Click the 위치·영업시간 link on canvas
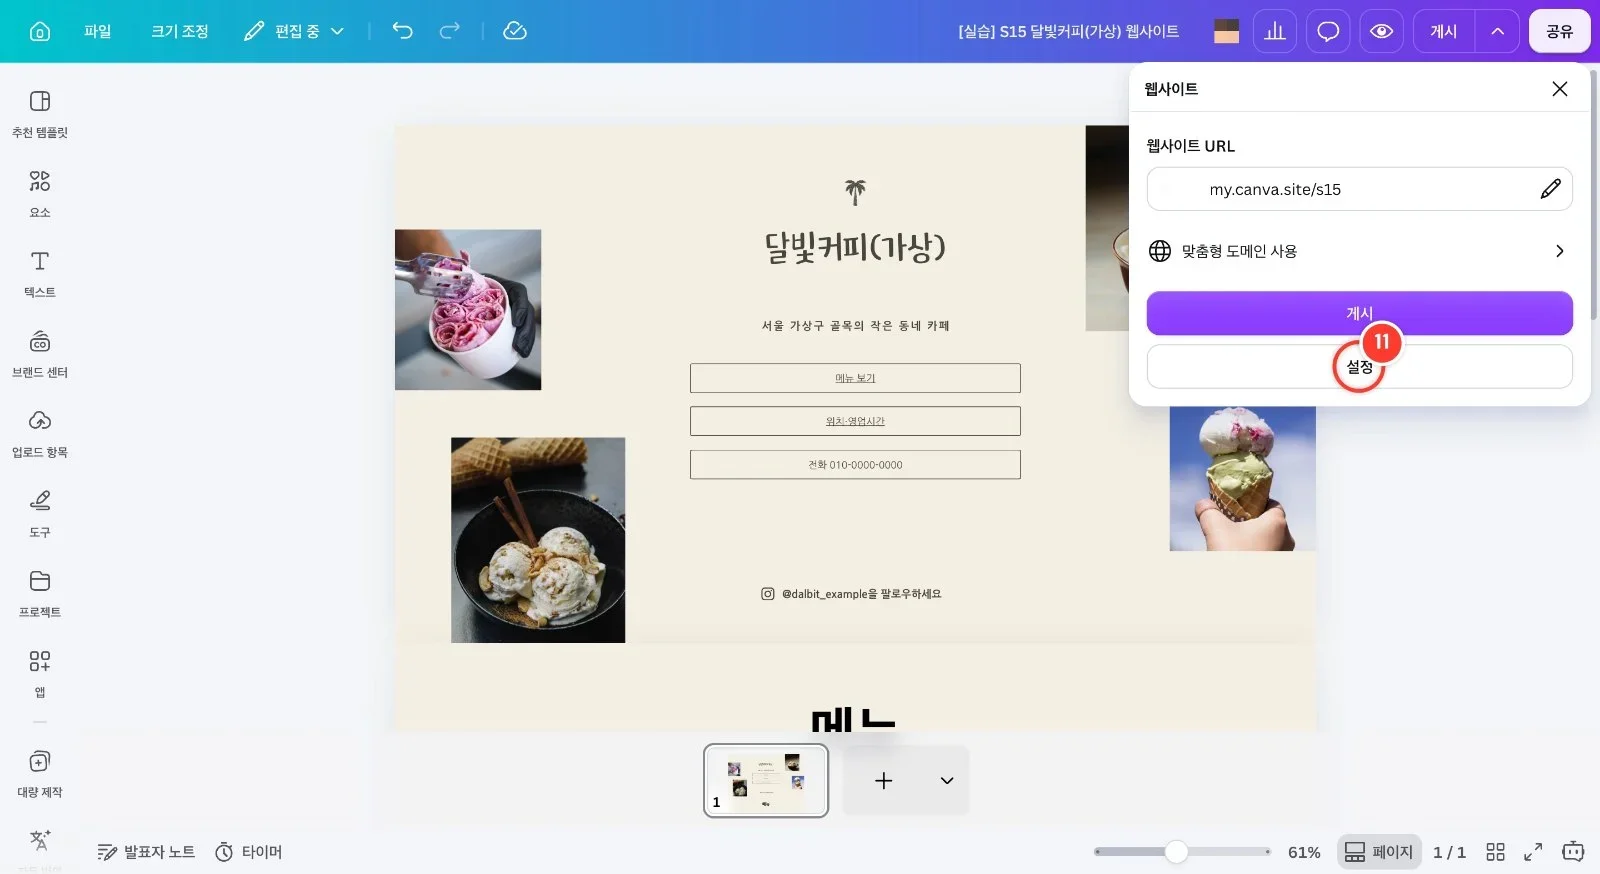Screen dimensions: 1600x874 pyautogui.click(x=855, y=421)
